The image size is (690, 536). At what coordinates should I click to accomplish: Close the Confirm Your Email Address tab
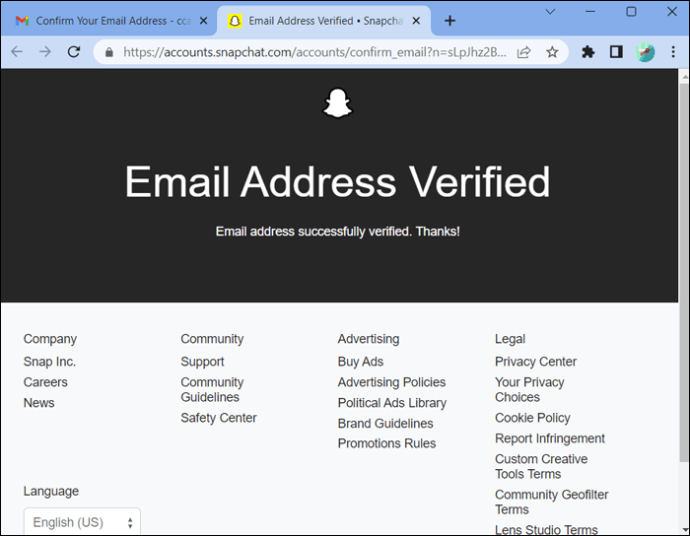click(203, 21)
